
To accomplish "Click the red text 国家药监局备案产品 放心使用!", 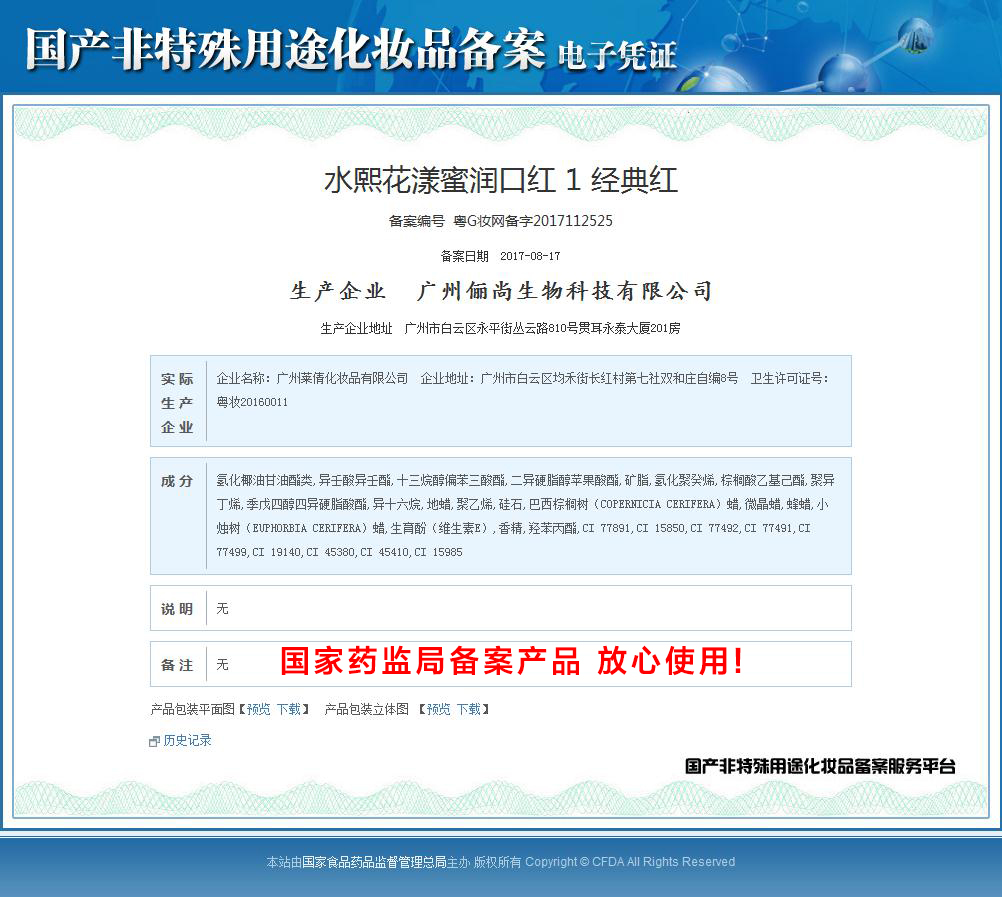I will [x=512, y=661].
